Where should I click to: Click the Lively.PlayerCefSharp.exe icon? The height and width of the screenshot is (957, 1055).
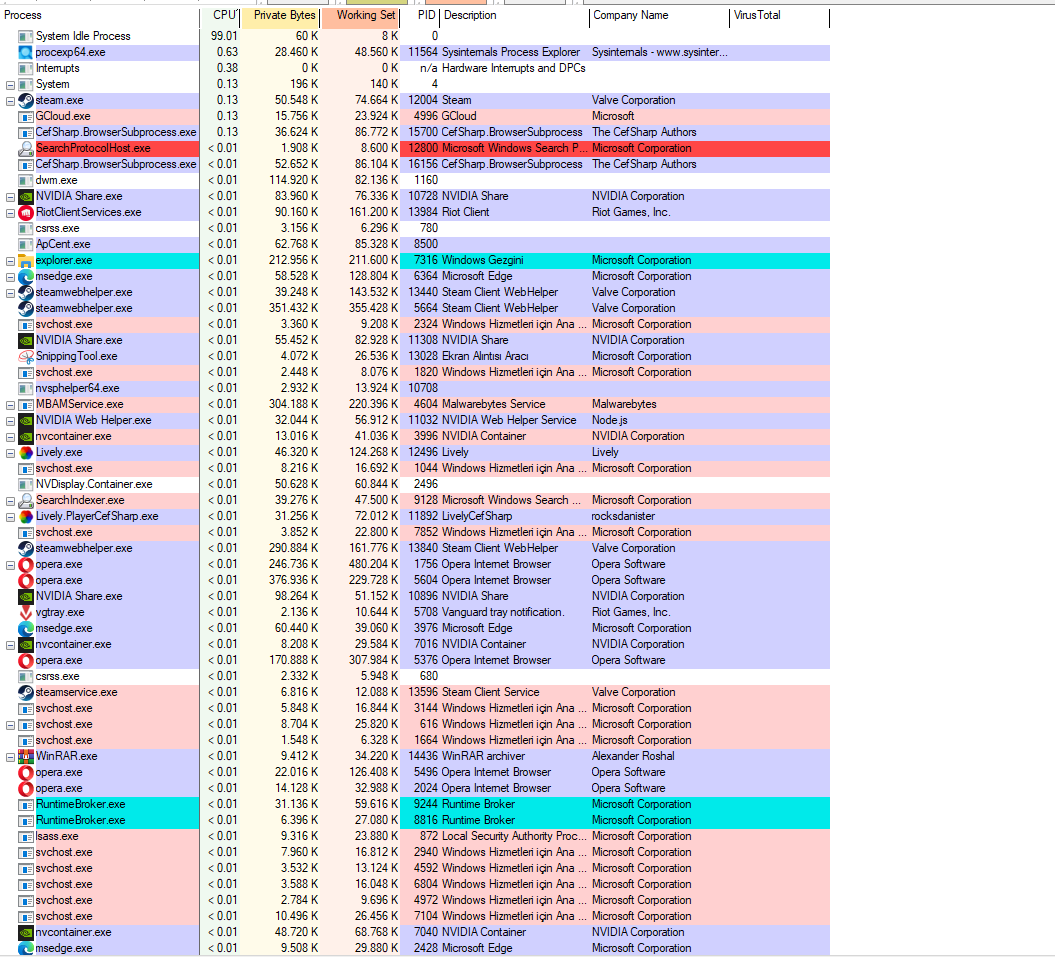click(x=26, y=516)
